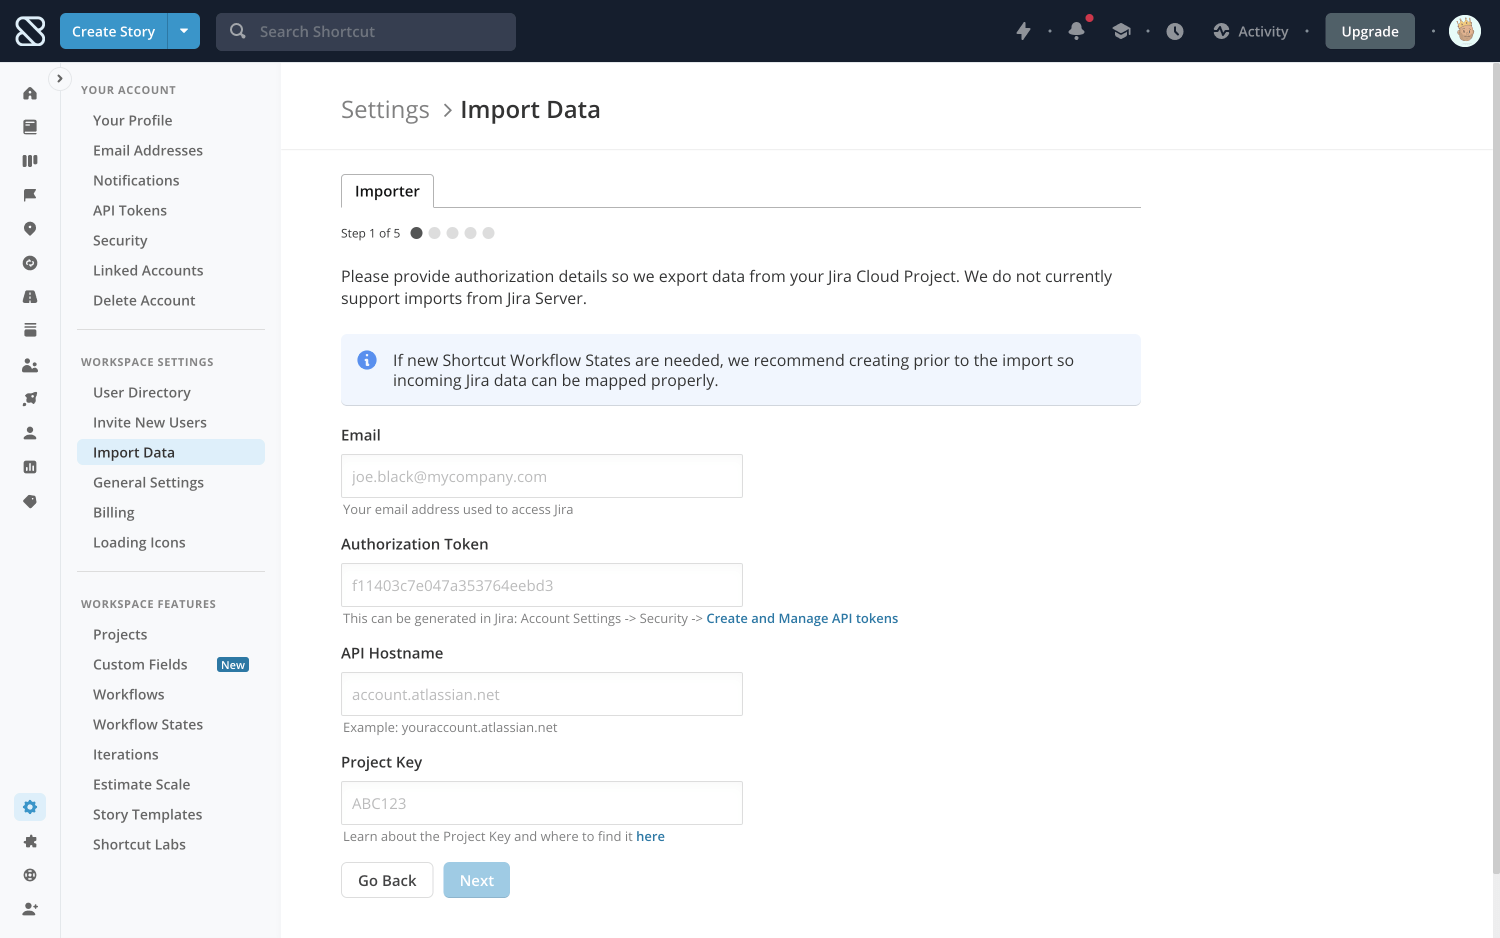Open the Activity feed

click(1250, 31)
